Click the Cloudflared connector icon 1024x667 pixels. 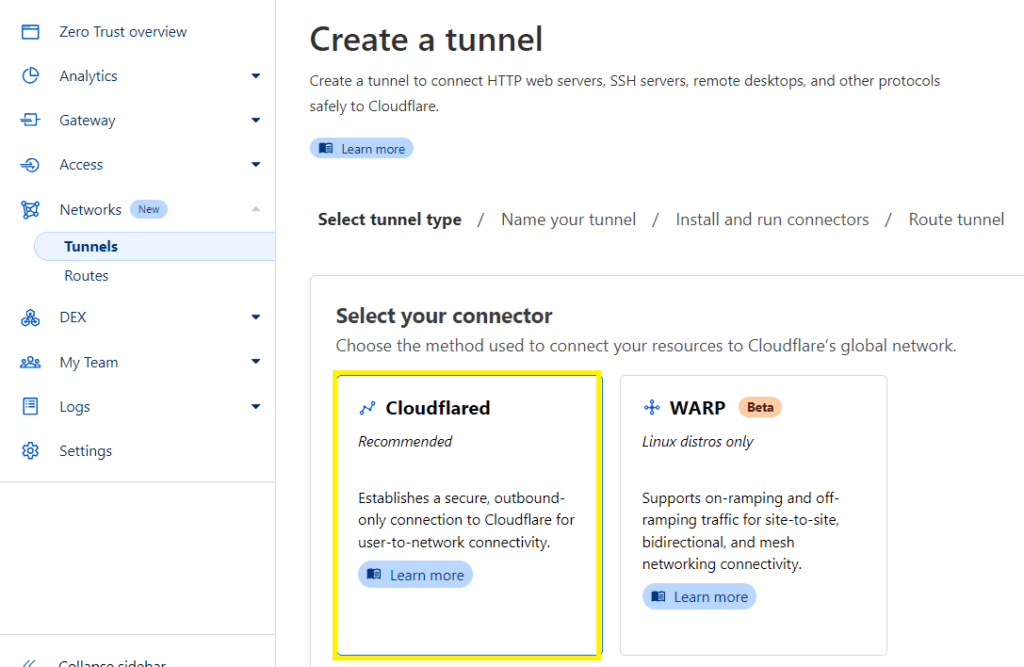368,408
